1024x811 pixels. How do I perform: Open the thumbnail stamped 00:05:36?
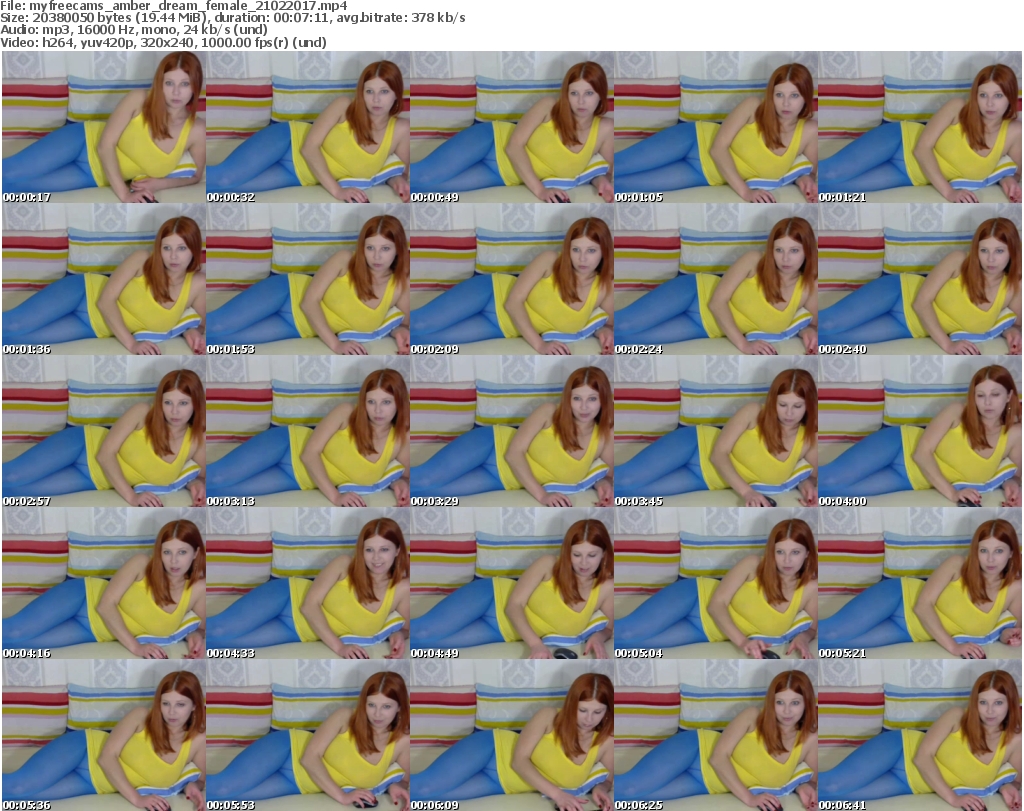(x=104, y=735)
